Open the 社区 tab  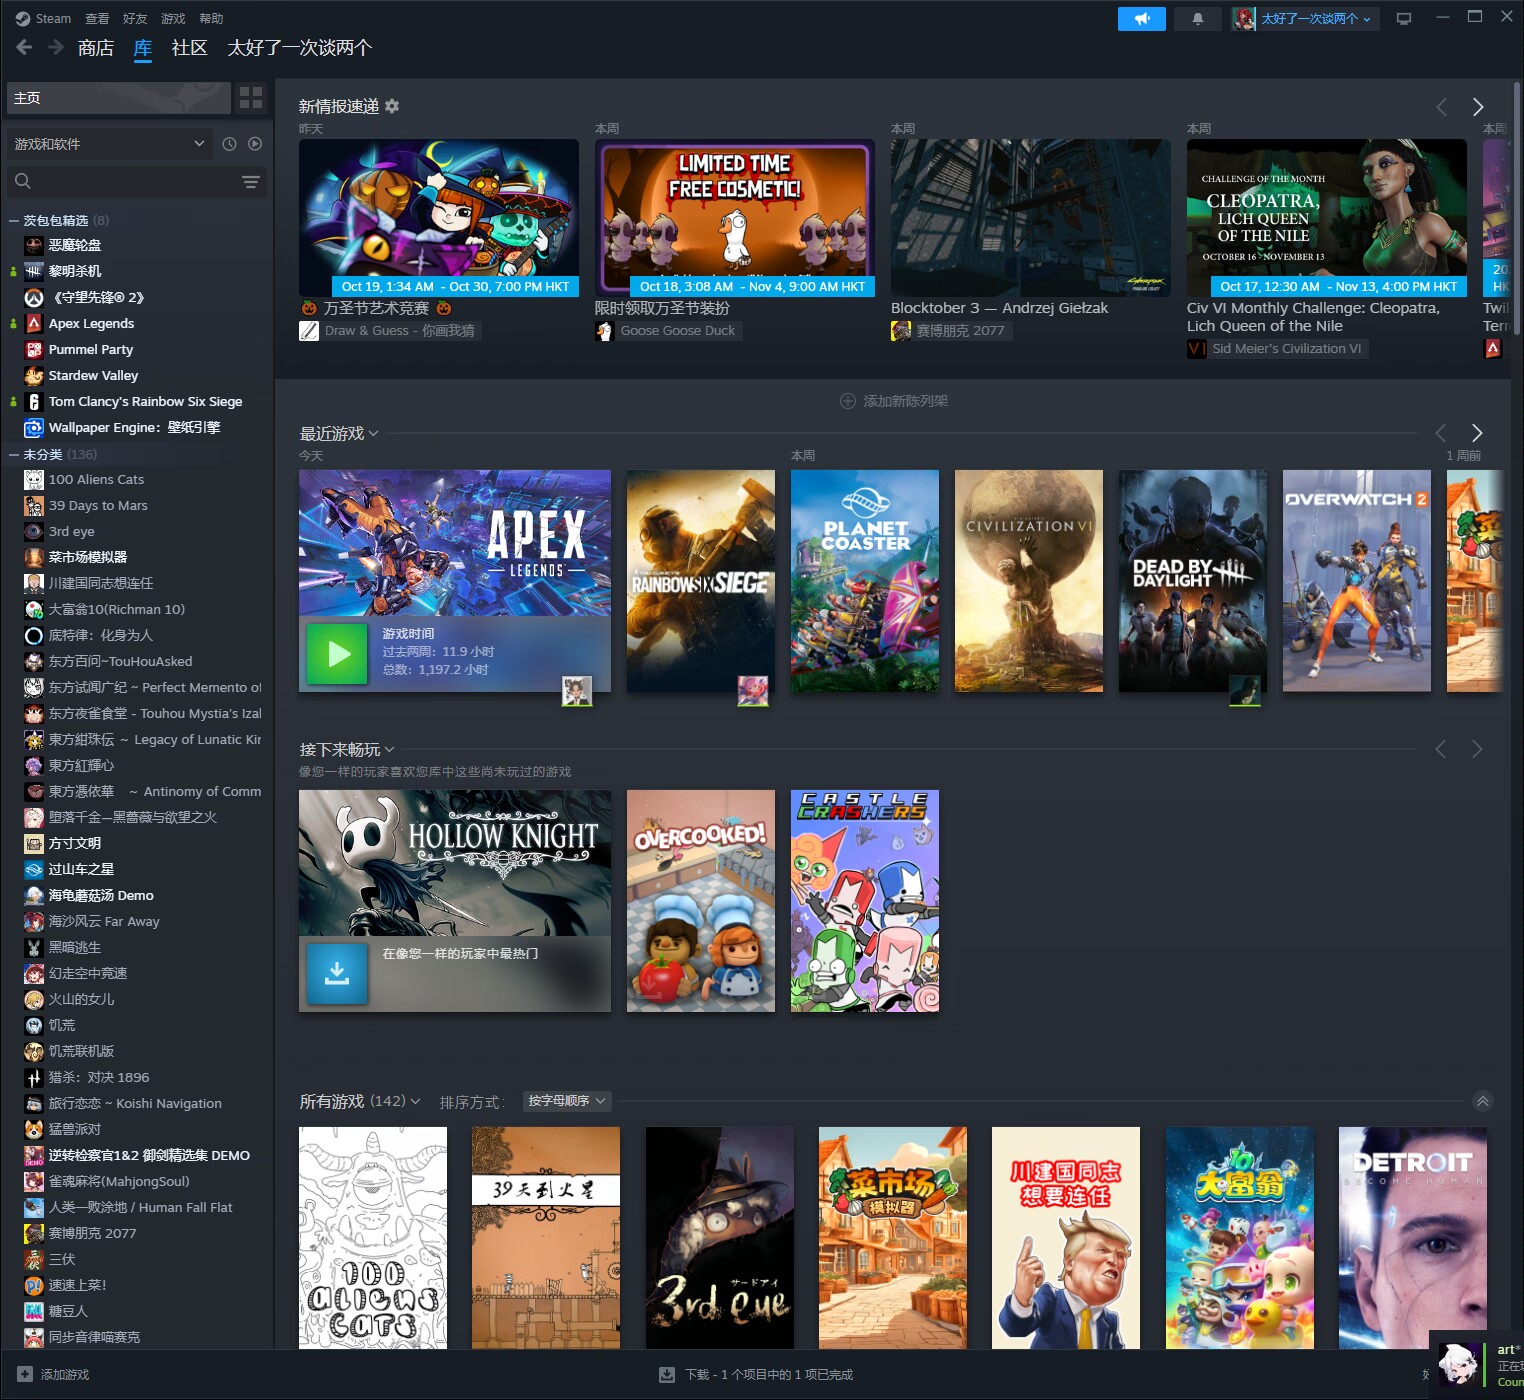[x=189, y=47]
